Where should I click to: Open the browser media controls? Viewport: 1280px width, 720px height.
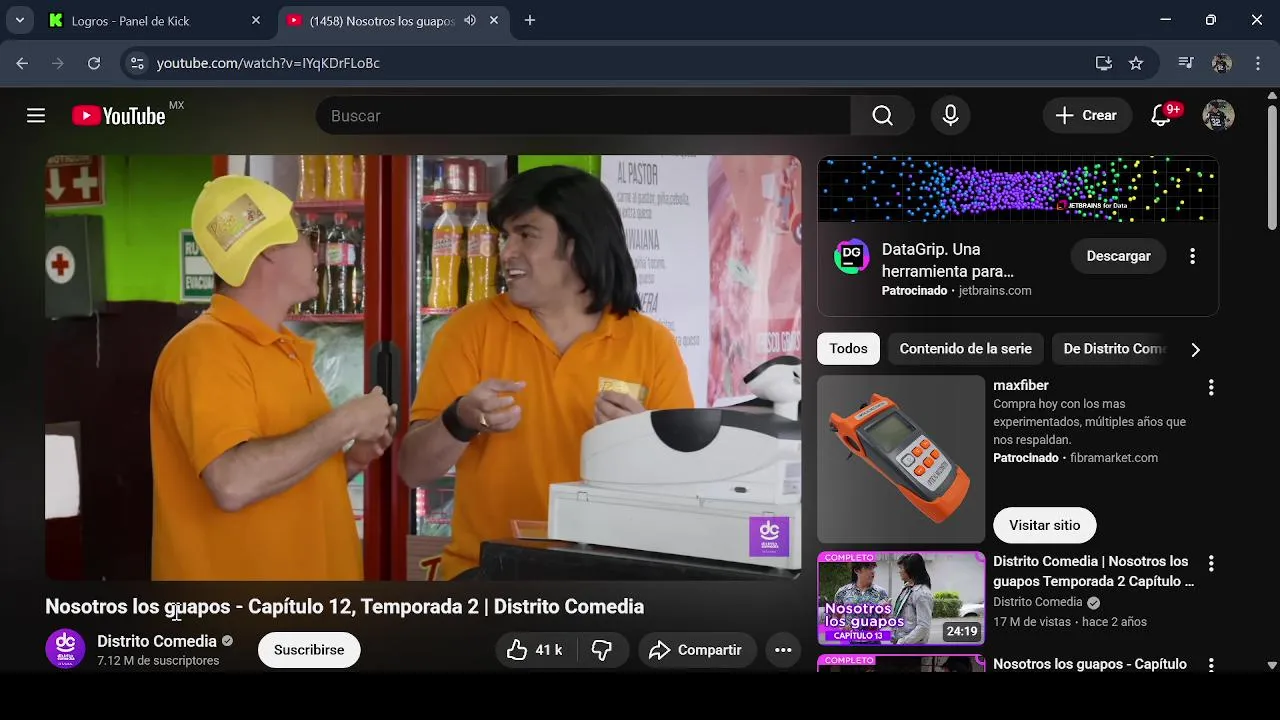tap(1186, 63)
